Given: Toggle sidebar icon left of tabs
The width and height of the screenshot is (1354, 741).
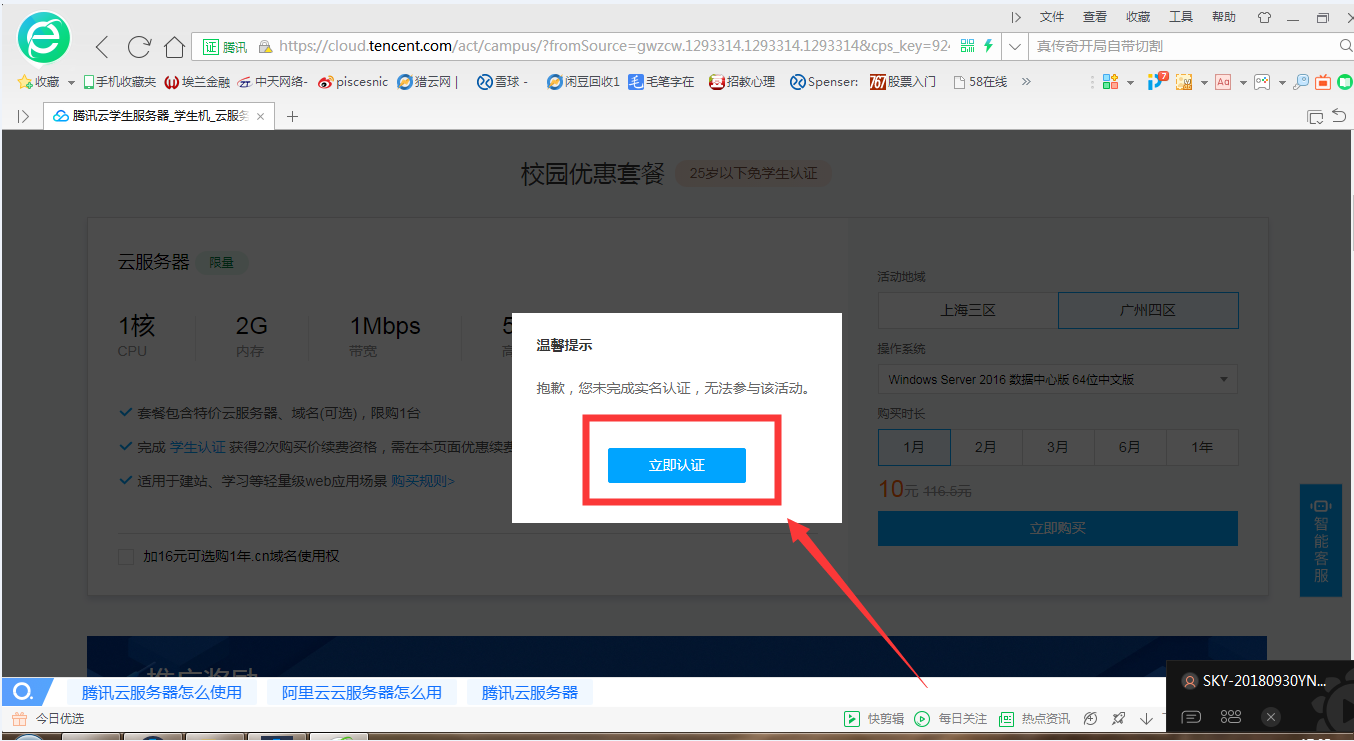Looking at the screenshot, I should pyautogui.click(x=23, y=116).
